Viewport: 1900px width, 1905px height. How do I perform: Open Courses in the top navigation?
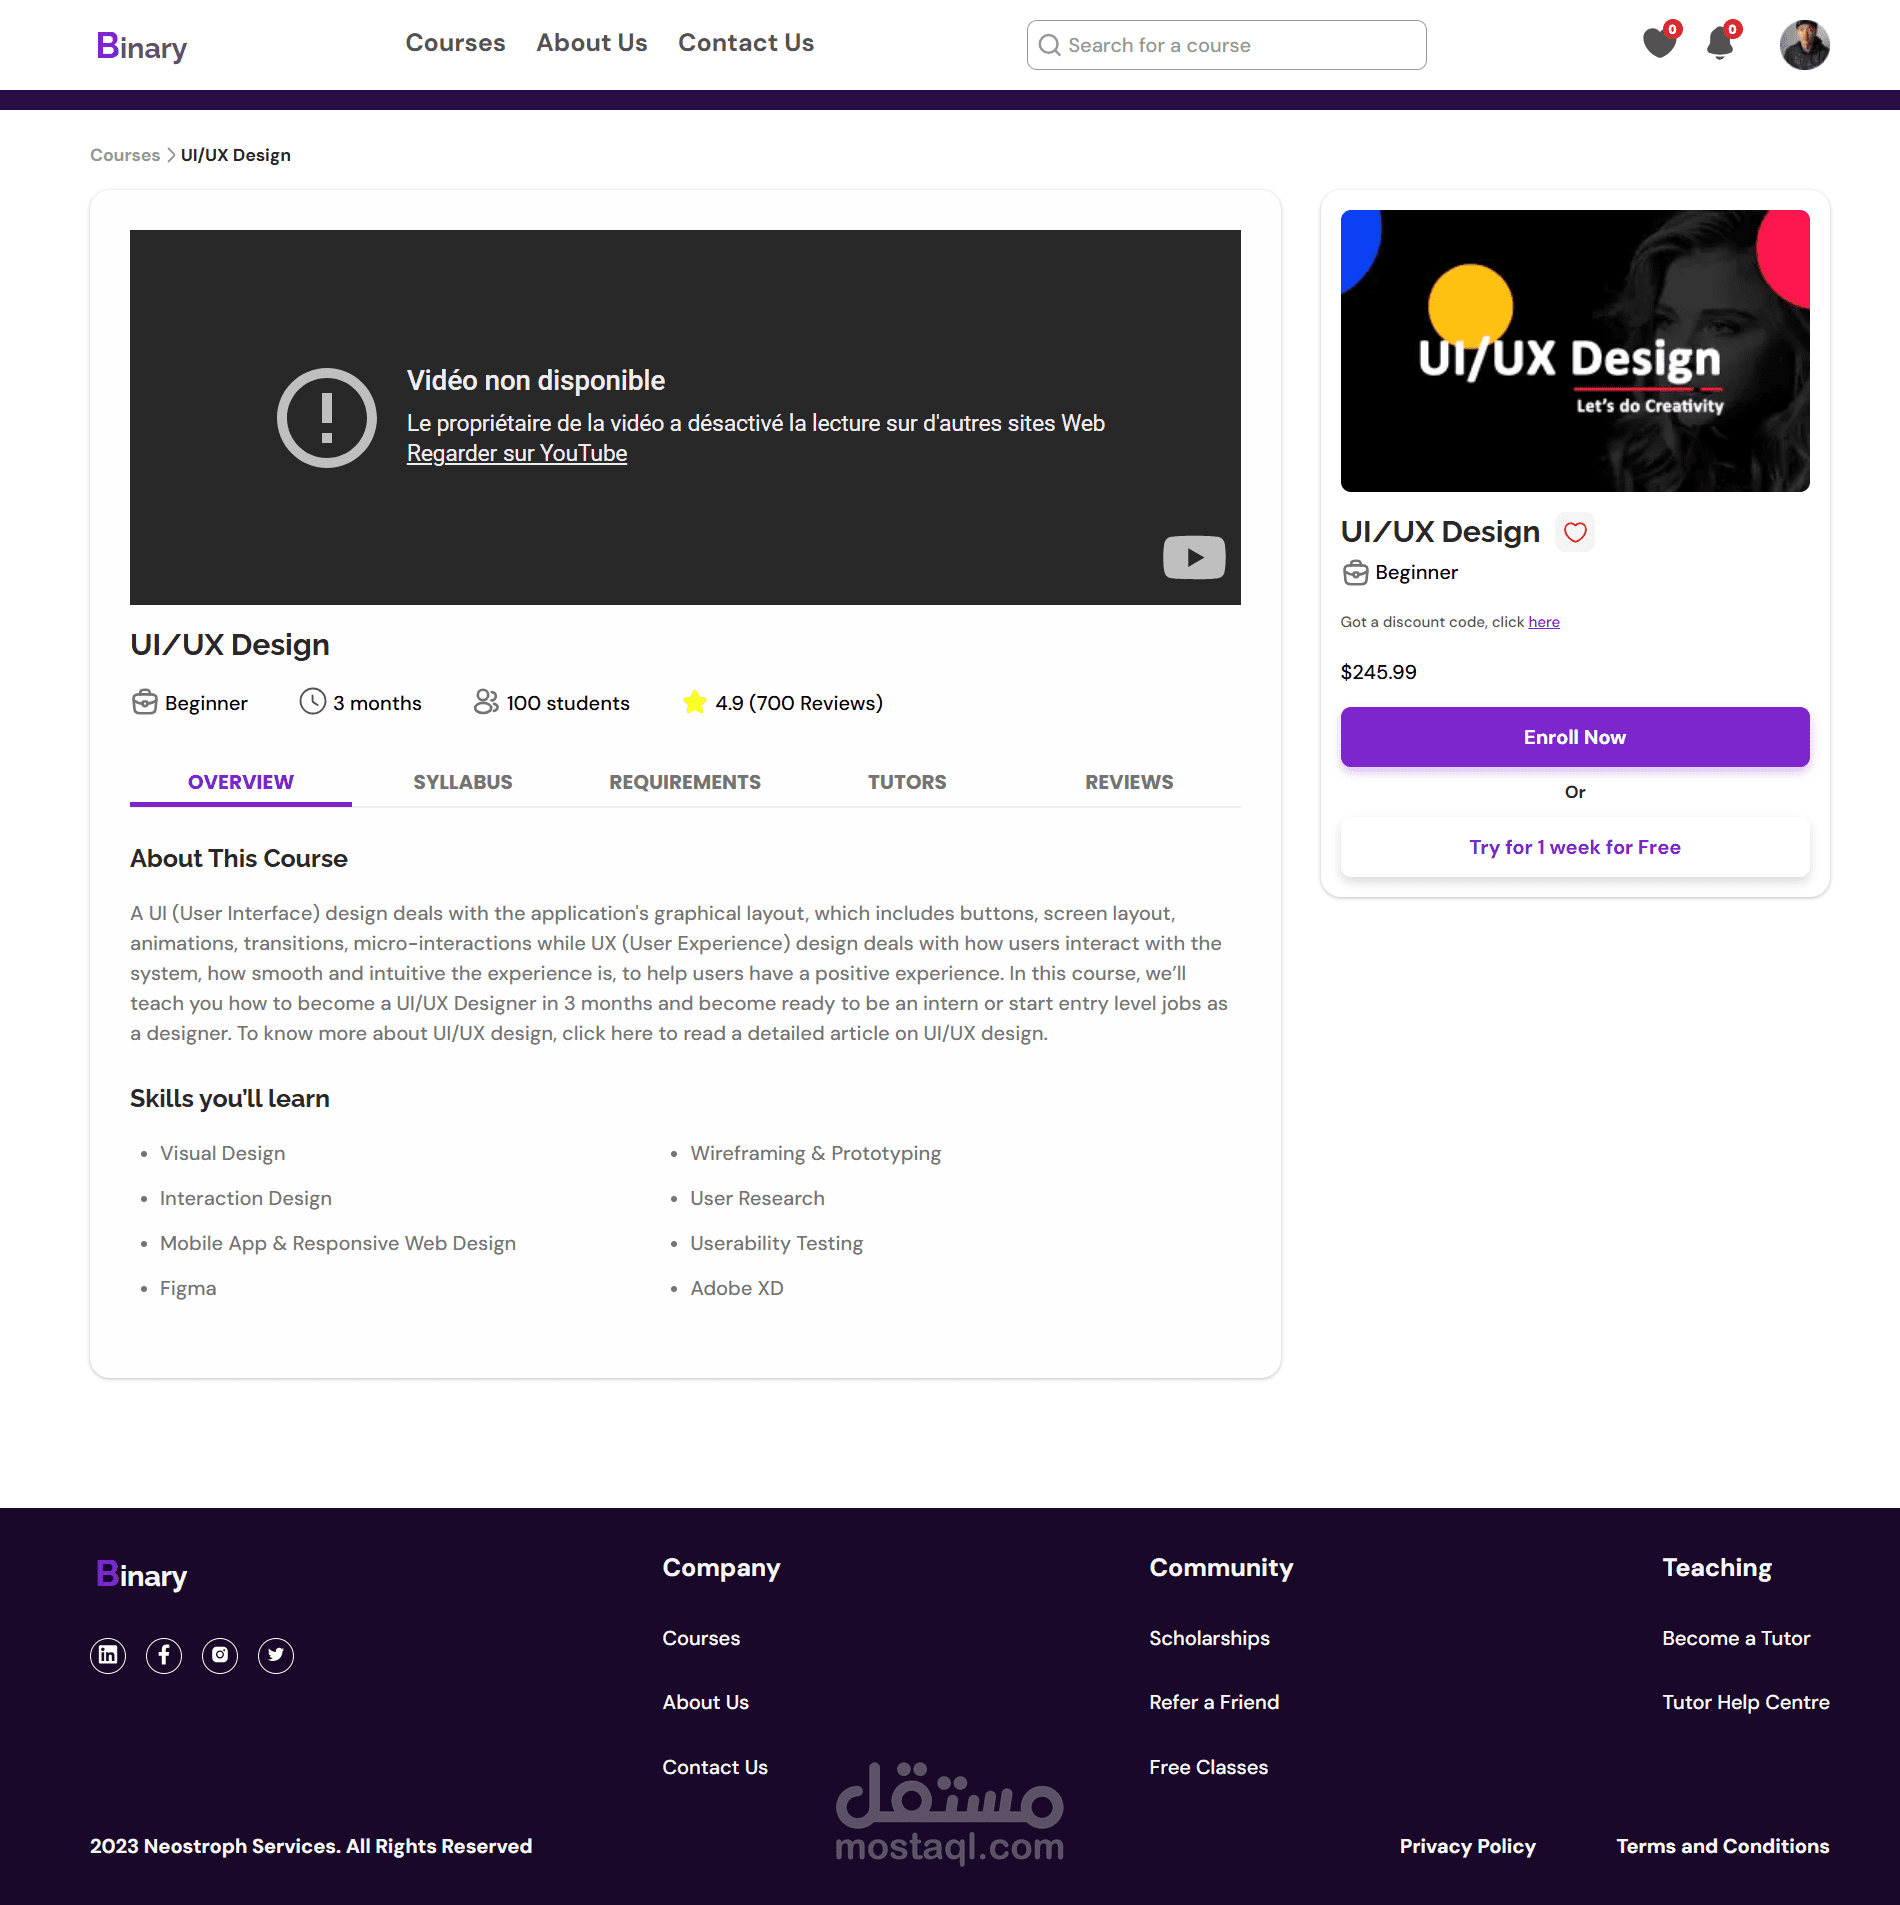click(455, 43)
